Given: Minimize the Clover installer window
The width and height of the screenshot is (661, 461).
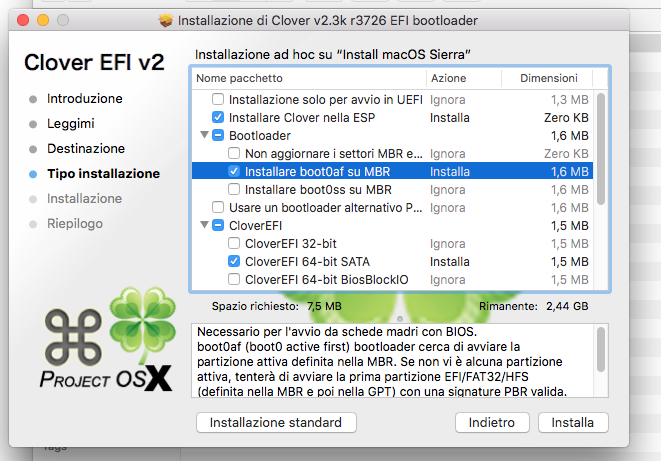Looking at the screenshot, I should (43, 20).
